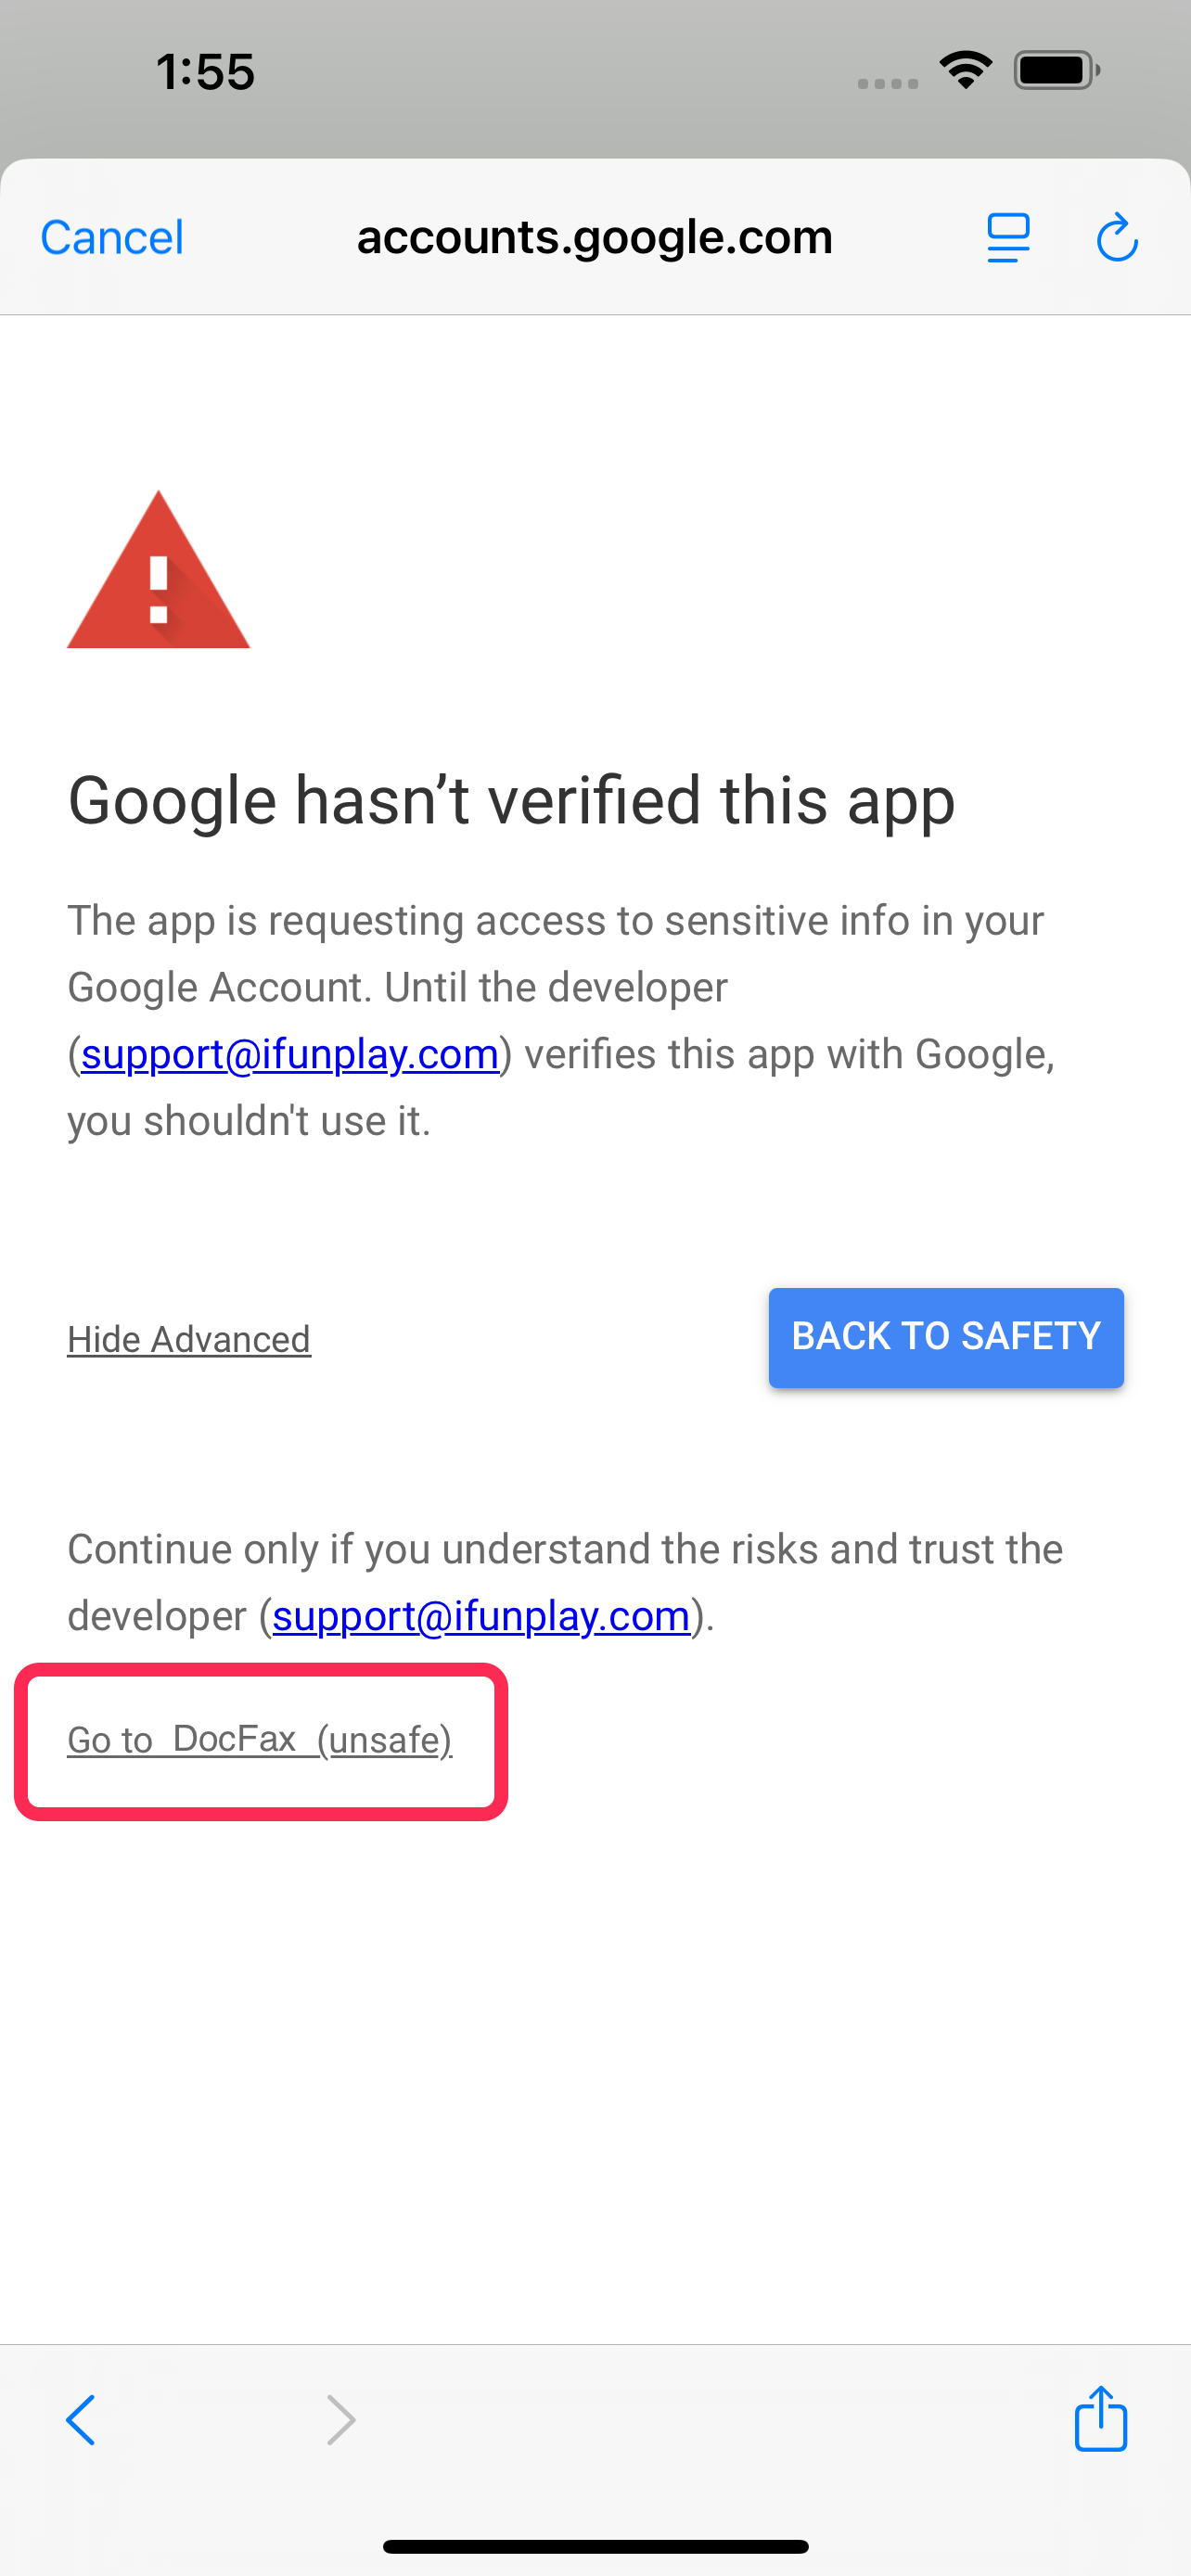Tap the "Continue only if you understand" paragraph
The width and height of the screenshot is (1191, 2576).
565,1582
